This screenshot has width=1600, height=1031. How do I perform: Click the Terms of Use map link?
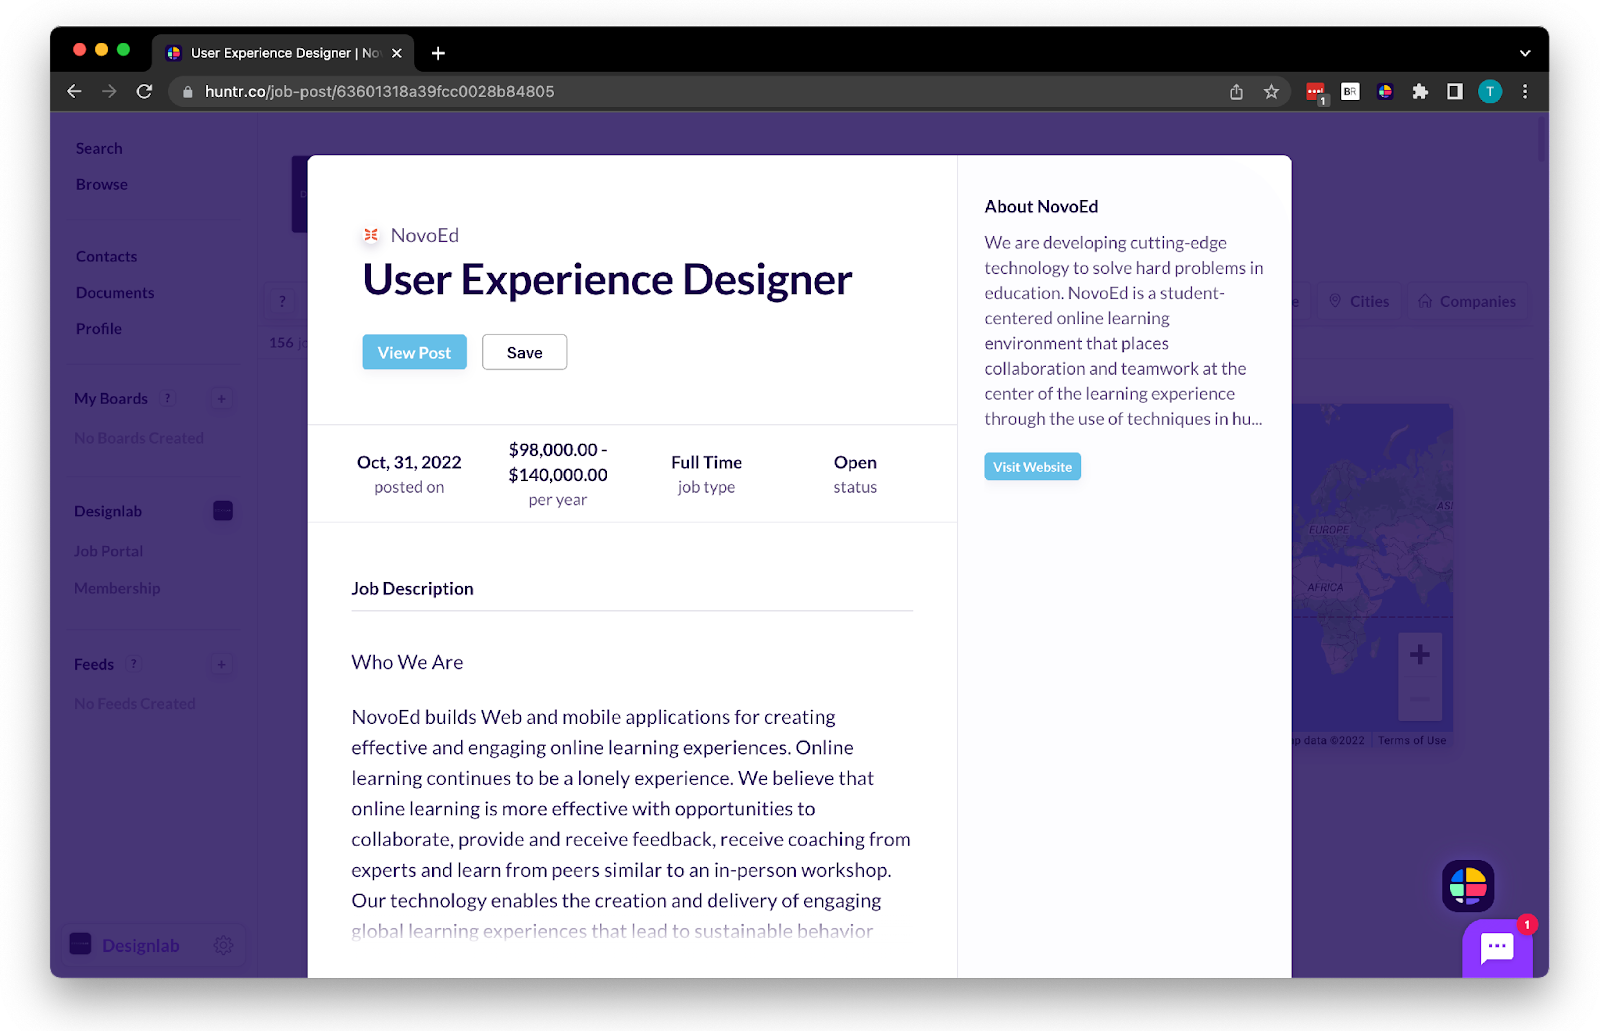[1412, 740]
